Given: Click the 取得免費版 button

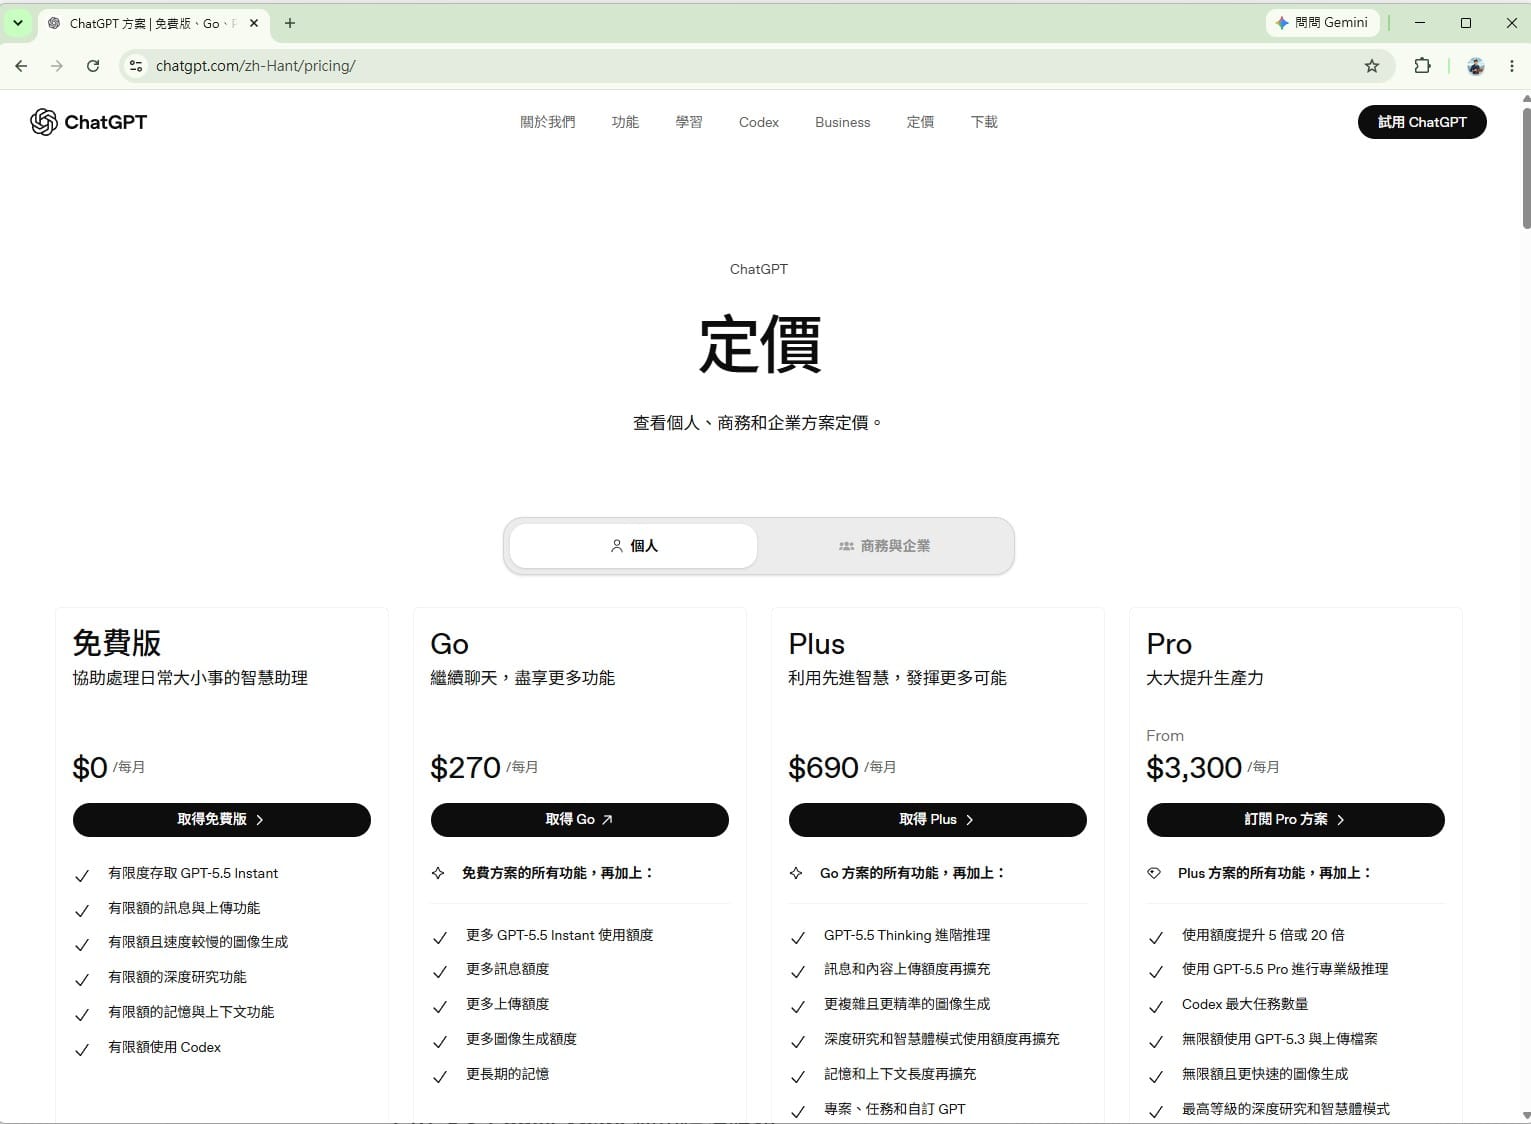Looking at the screenshot, I should 222,819.
